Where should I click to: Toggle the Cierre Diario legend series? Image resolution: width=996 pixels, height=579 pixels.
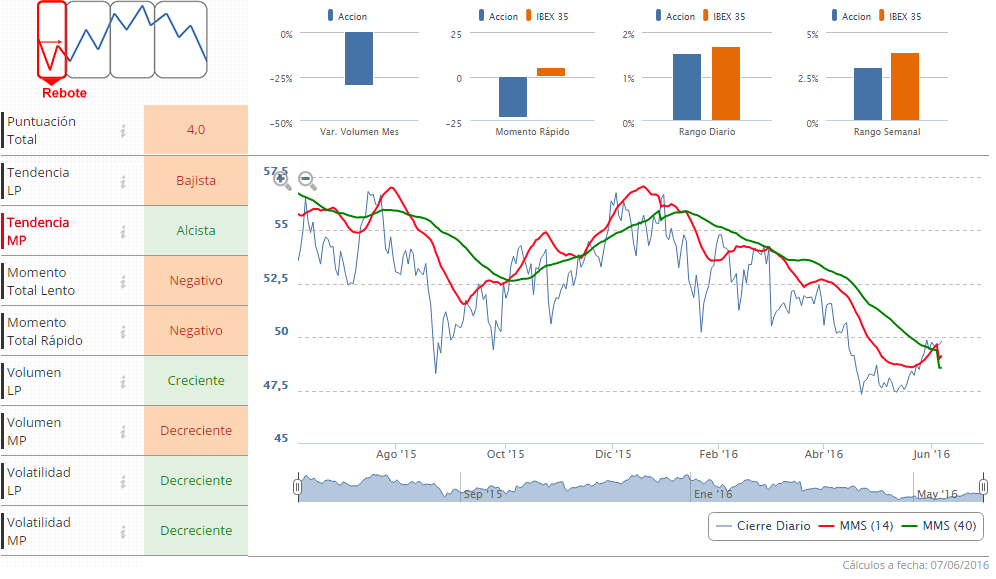coord(762,526)
